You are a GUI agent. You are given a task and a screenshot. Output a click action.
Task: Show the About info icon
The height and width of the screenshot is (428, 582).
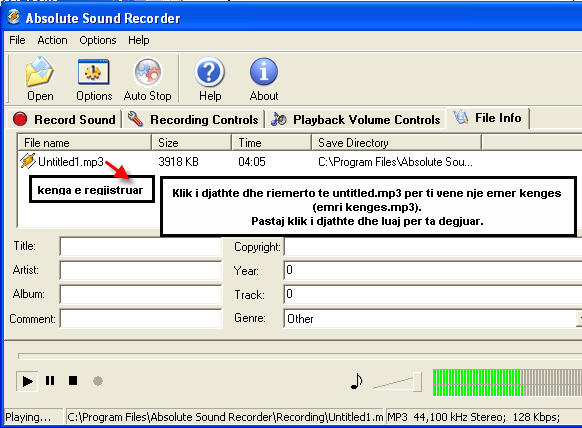[x=264, y=79]
